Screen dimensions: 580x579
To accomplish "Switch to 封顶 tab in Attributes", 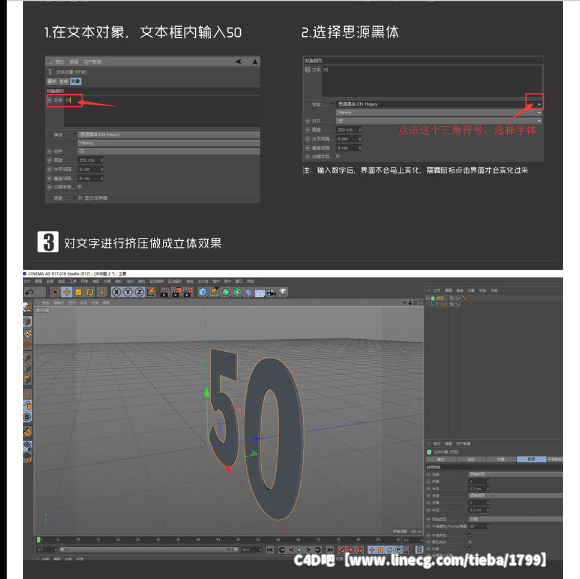I will coord(531,459).
